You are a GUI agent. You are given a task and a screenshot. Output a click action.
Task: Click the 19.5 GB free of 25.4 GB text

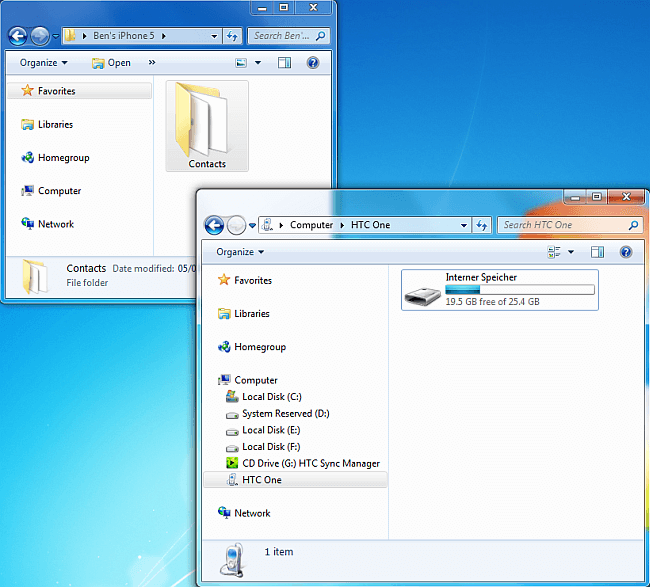[492, 302]
